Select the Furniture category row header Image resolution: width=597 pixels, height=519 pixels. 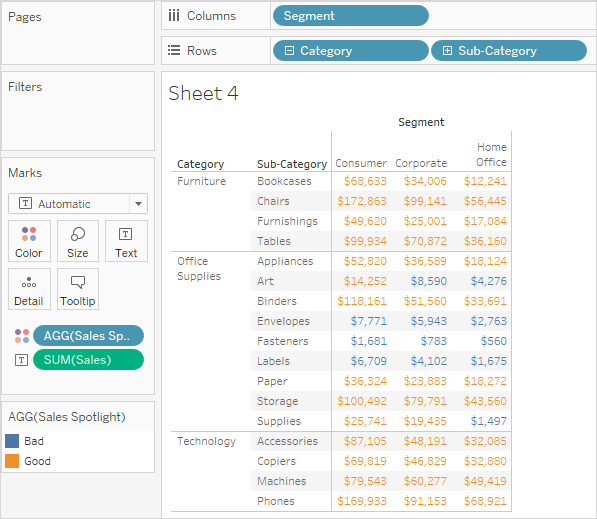click(201, 181)
